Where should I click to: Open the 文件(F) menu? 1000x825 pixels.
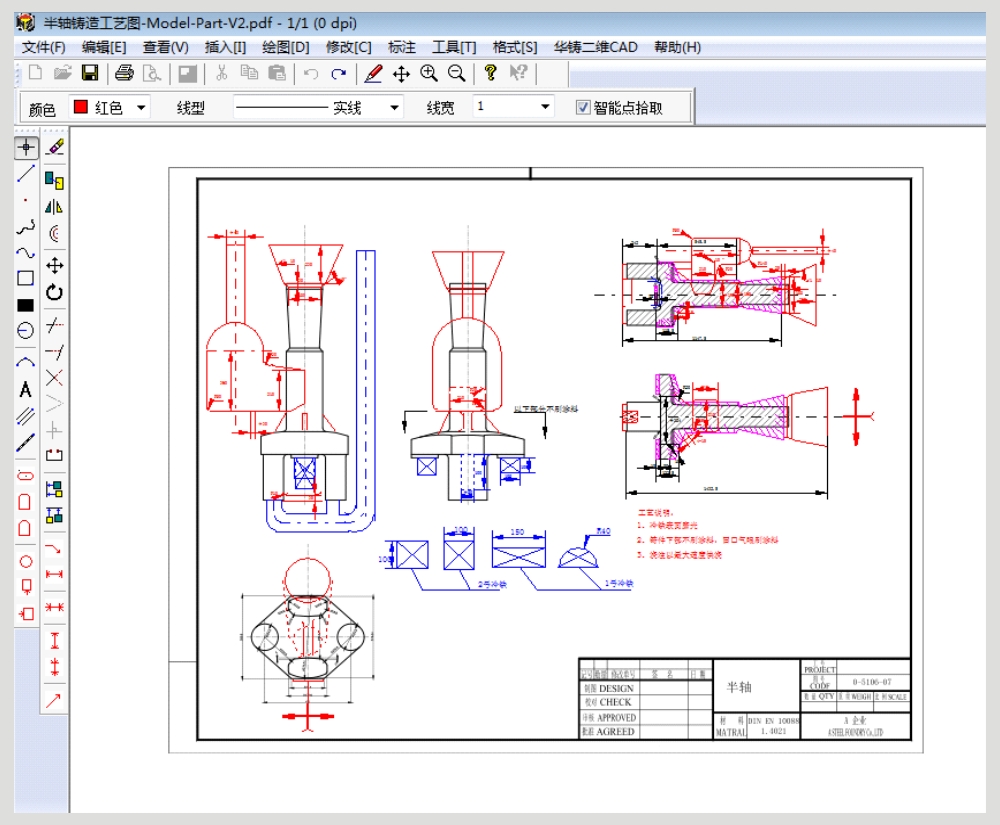[43, 47]
